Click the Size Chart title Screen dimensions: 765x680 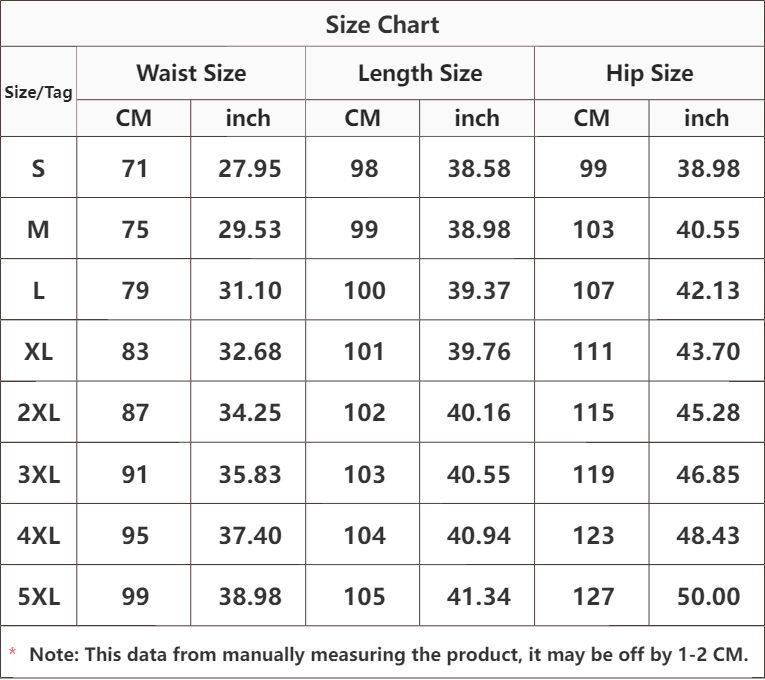pyautogui.click(x=382, y=25)
